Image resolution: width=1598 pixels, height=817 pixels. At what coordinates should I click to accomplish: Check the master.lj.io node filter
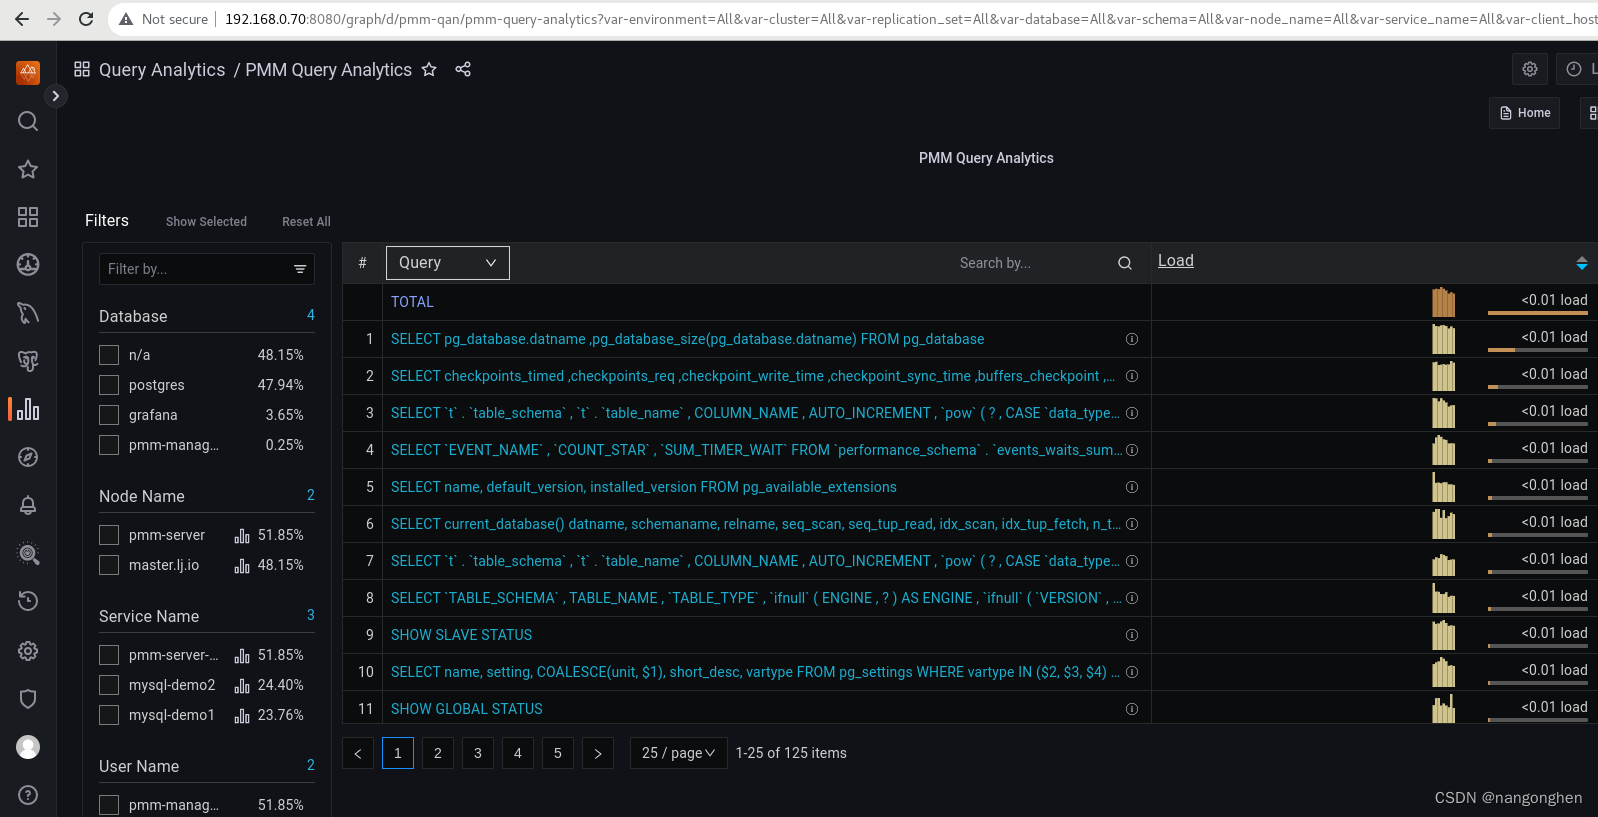pyautogui.click(x=109, y=565)
